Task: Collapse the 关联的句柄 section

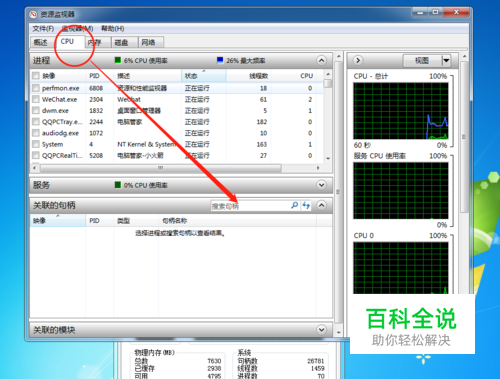Action: (x=321, y=205)
